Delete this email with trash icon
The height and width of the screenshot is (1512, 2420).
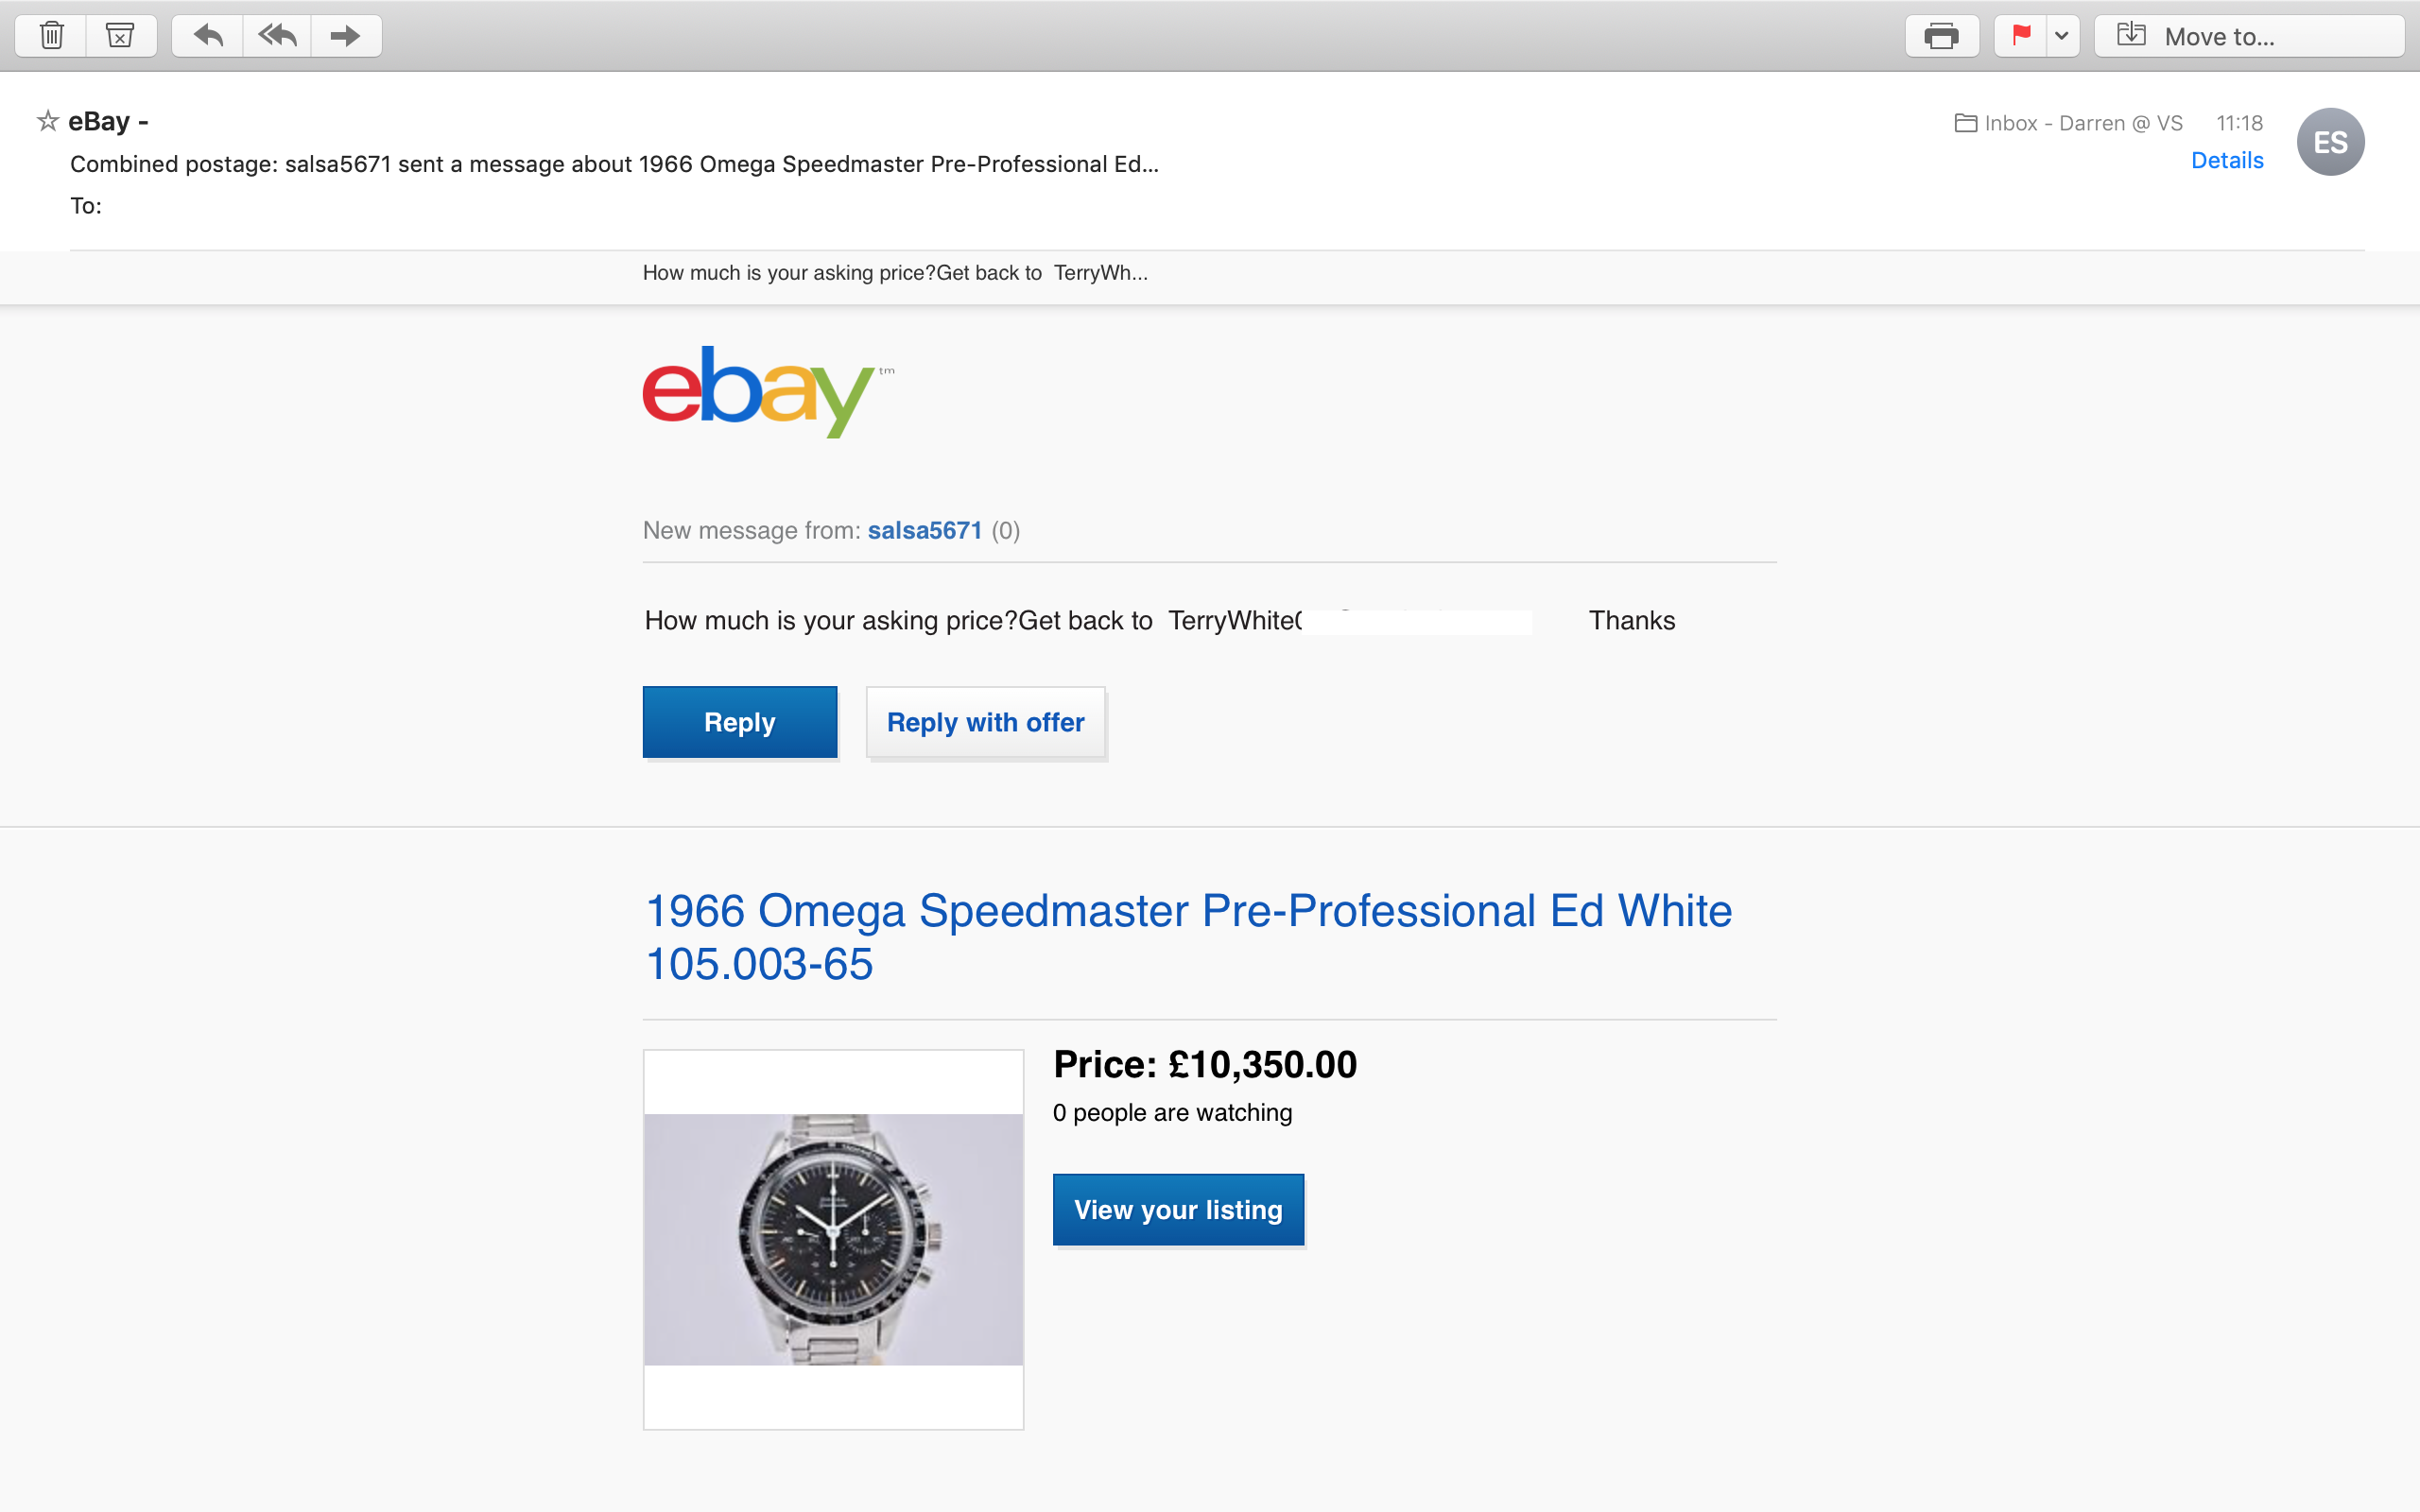[x=51, y=36]
